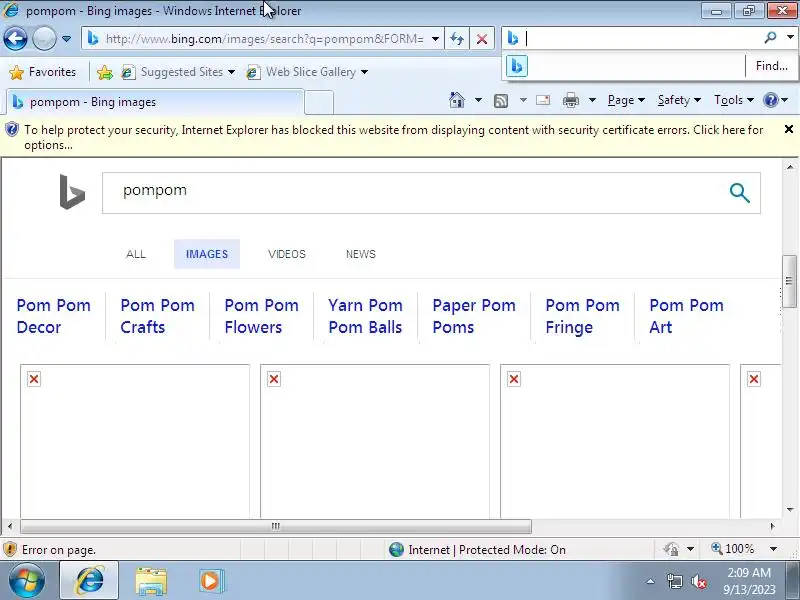Screen dimensions: 800x600
Task: Open Pom Pom Flowers suggestion link
Action: [262, 316]
